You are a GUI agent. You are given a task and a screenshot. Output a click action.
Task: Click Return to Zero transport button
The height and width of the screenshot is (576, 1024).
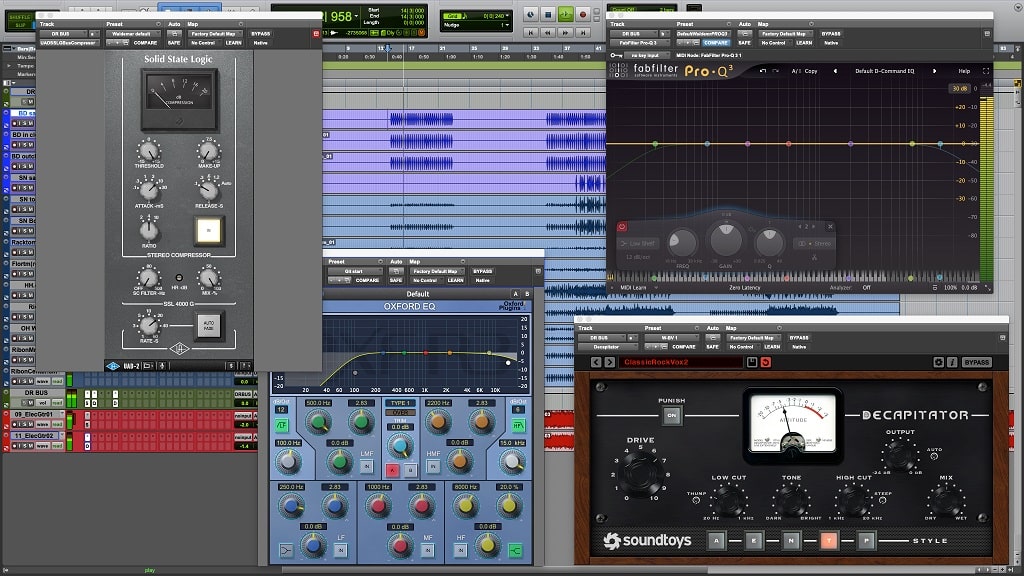(x=530, y=32)
